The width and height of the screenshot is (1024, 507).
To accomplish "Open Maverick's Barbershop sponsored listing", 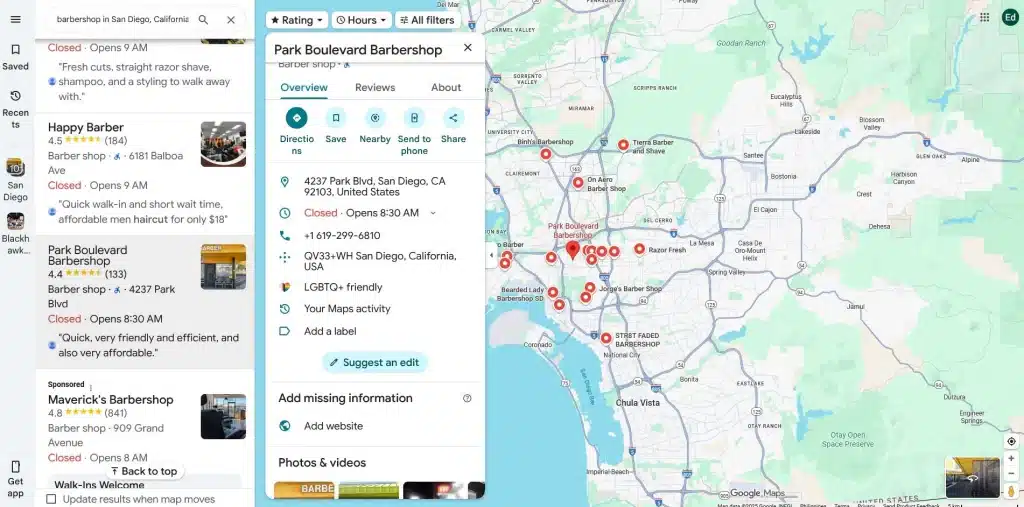I will (110, 399).
